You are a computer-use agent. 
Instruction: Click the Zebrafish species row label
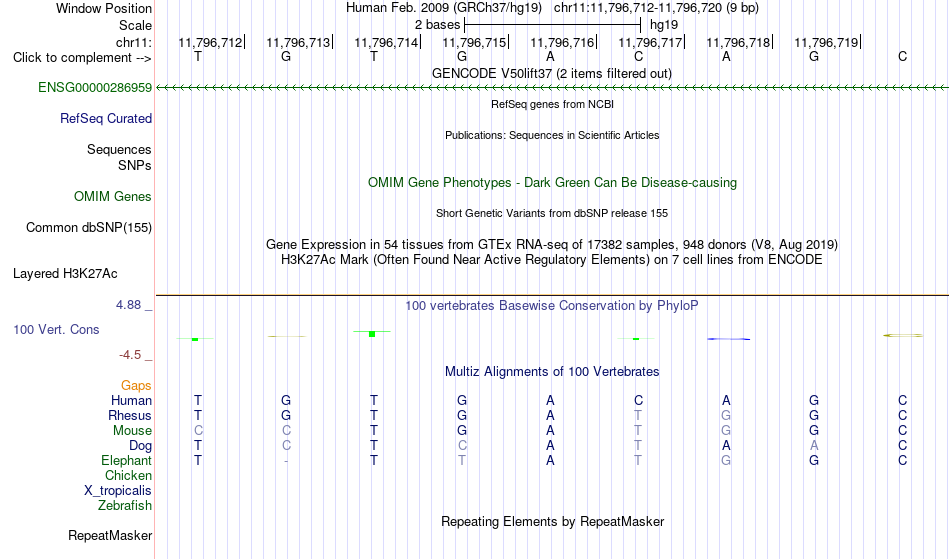click(125, 506)
